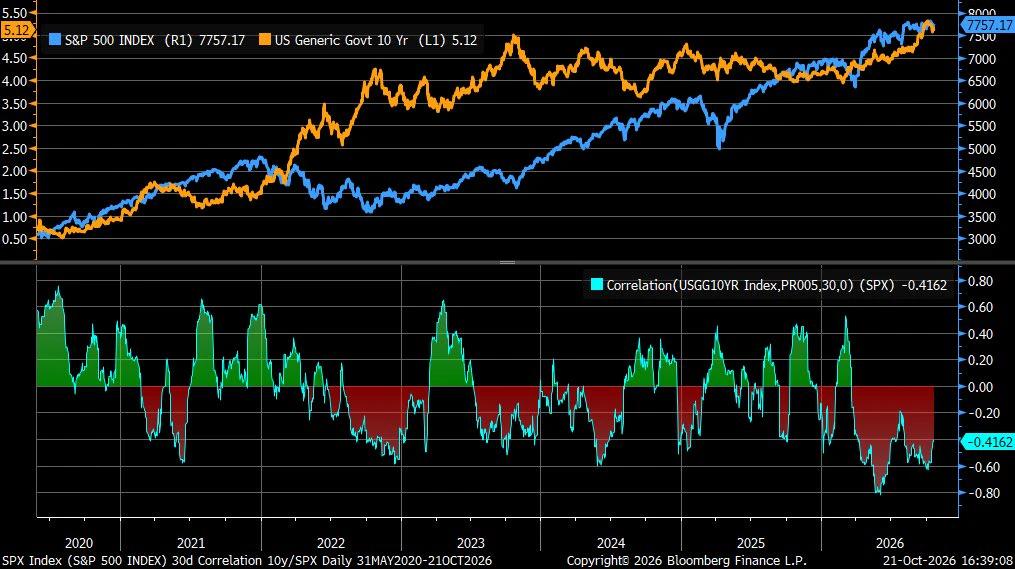Click the 2024 year label on time axis
1015x569 pixels.
pyautogui.click(x=611, y=543)
